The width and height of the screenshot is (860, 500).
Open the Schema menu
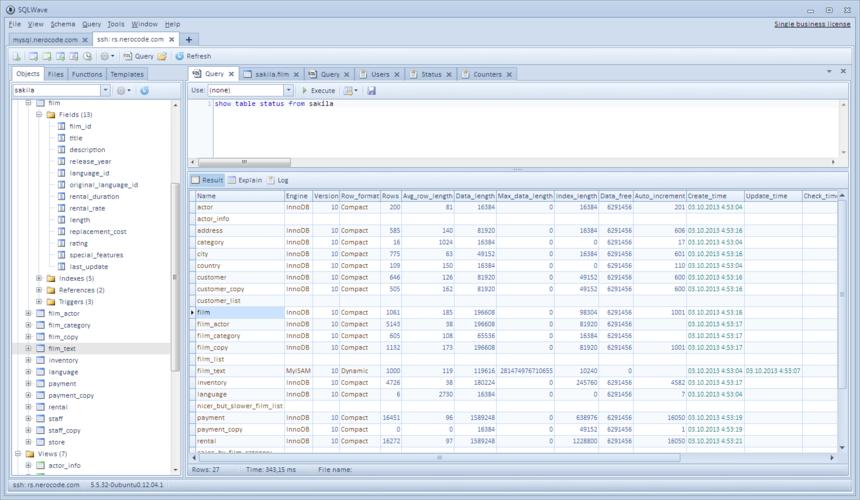pos(62,23)
